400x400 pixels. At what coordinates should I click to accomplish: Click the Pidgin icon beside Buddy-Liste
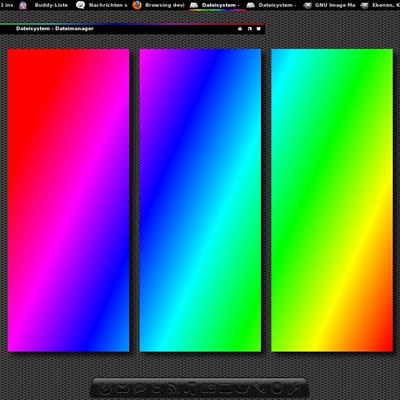(x=23, y=5)
